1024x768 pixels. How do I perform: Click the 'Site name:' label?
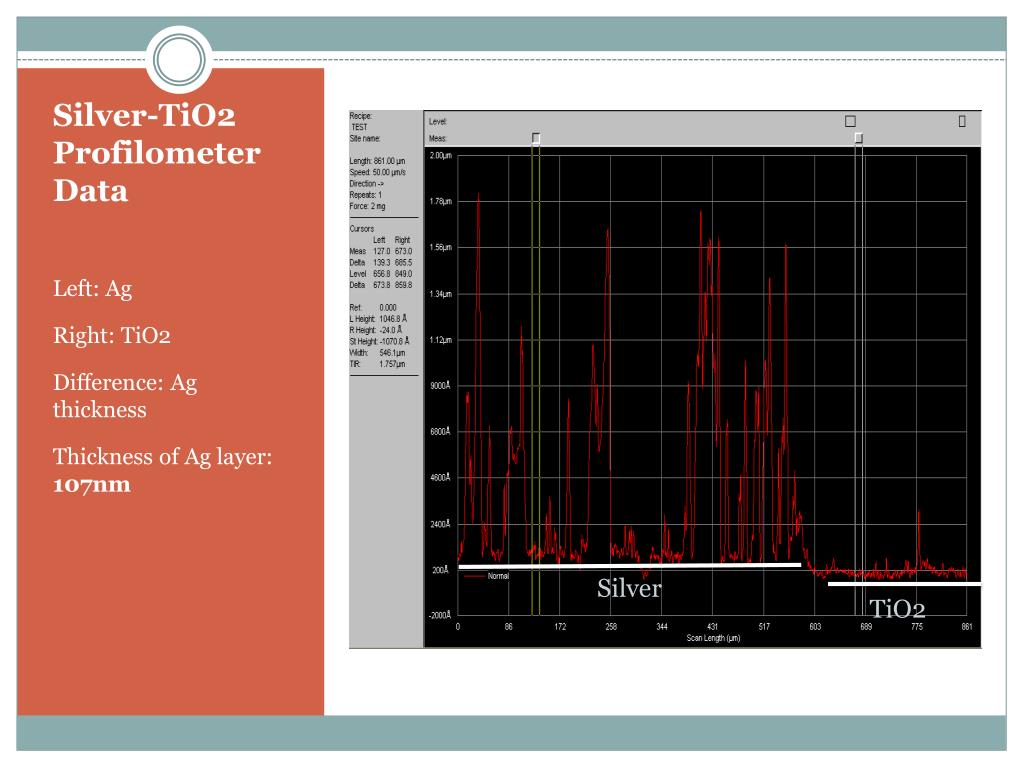click(364, 138)
